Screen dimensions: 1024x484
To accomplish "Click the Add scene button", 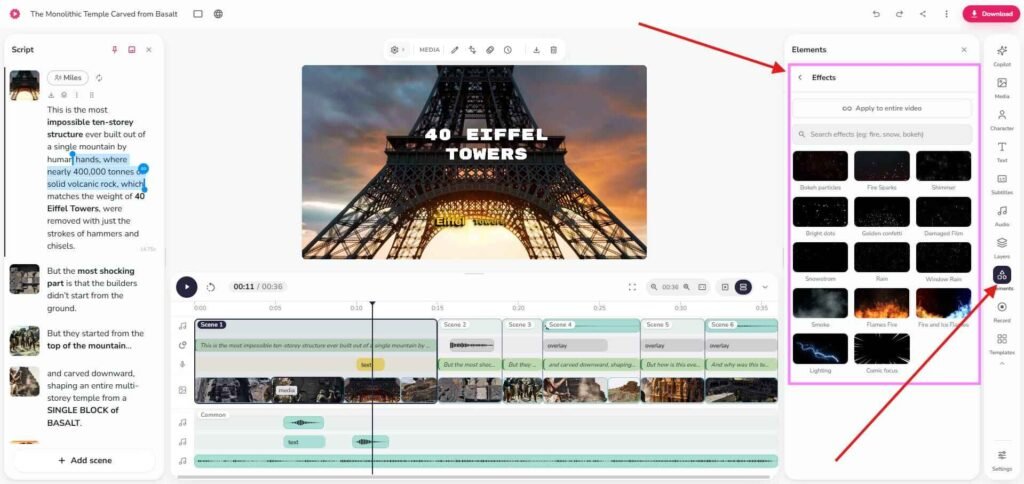I will [x=84, y=460].
